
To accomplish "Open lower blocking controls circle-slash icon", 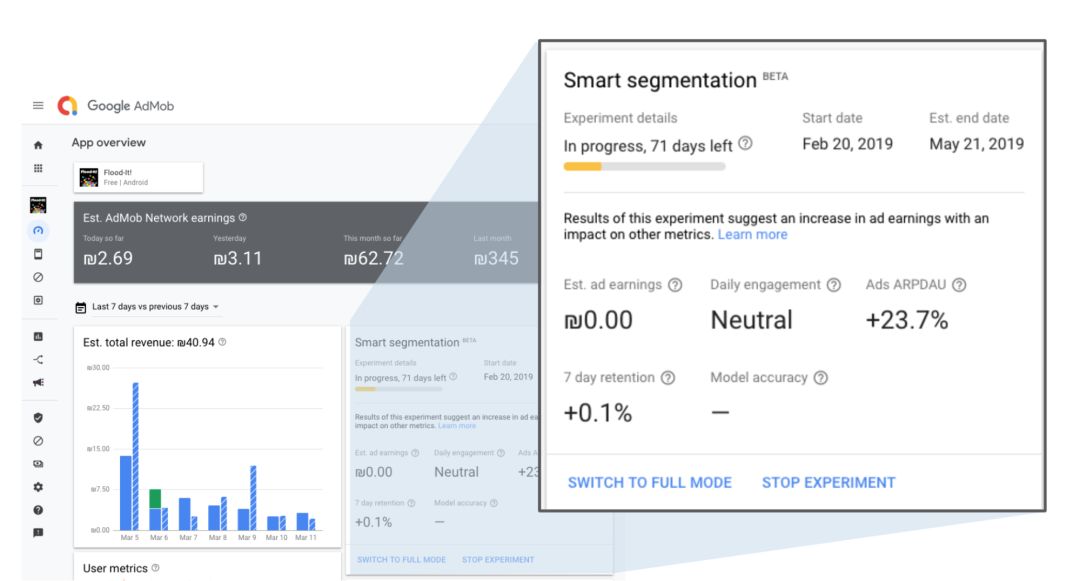I will [38, 441].
